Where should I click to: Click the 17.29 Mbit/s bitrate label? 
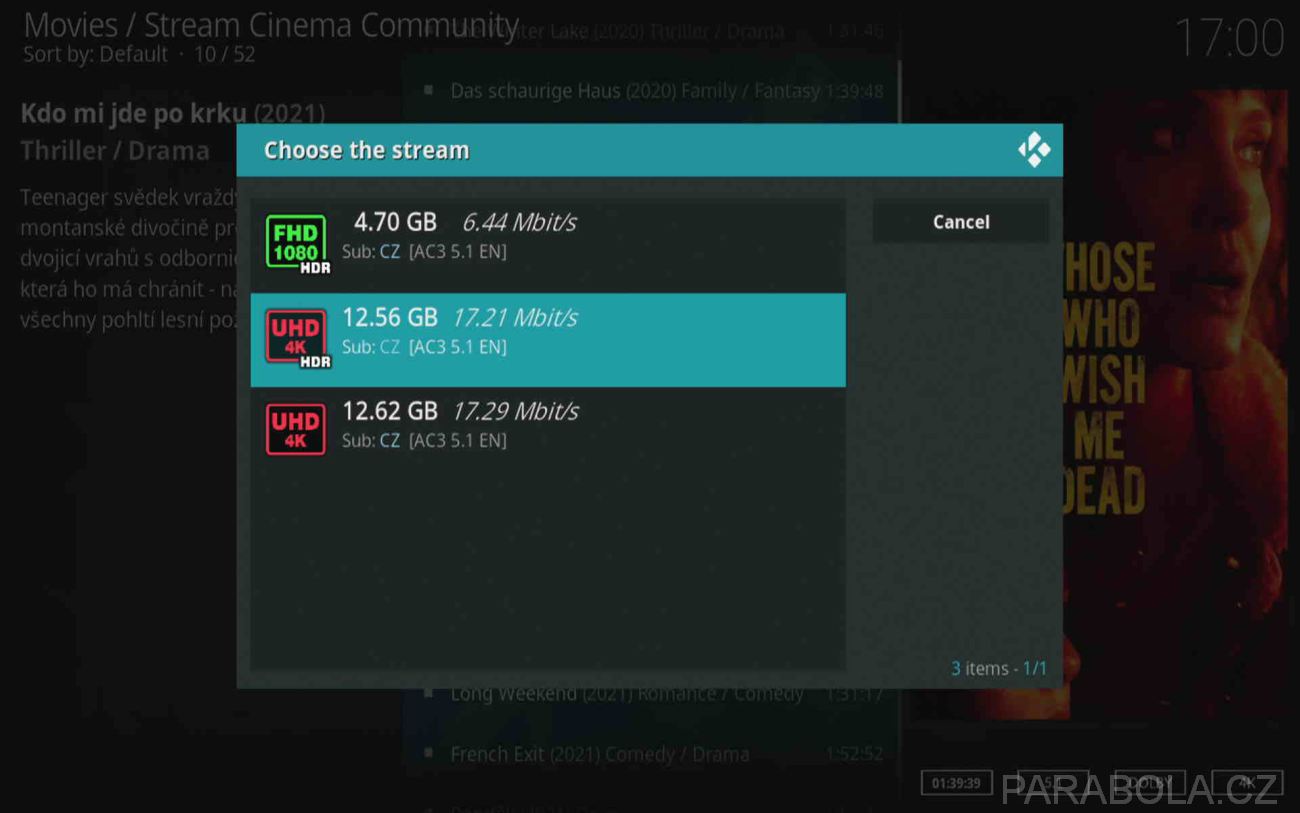coord(515,411)
